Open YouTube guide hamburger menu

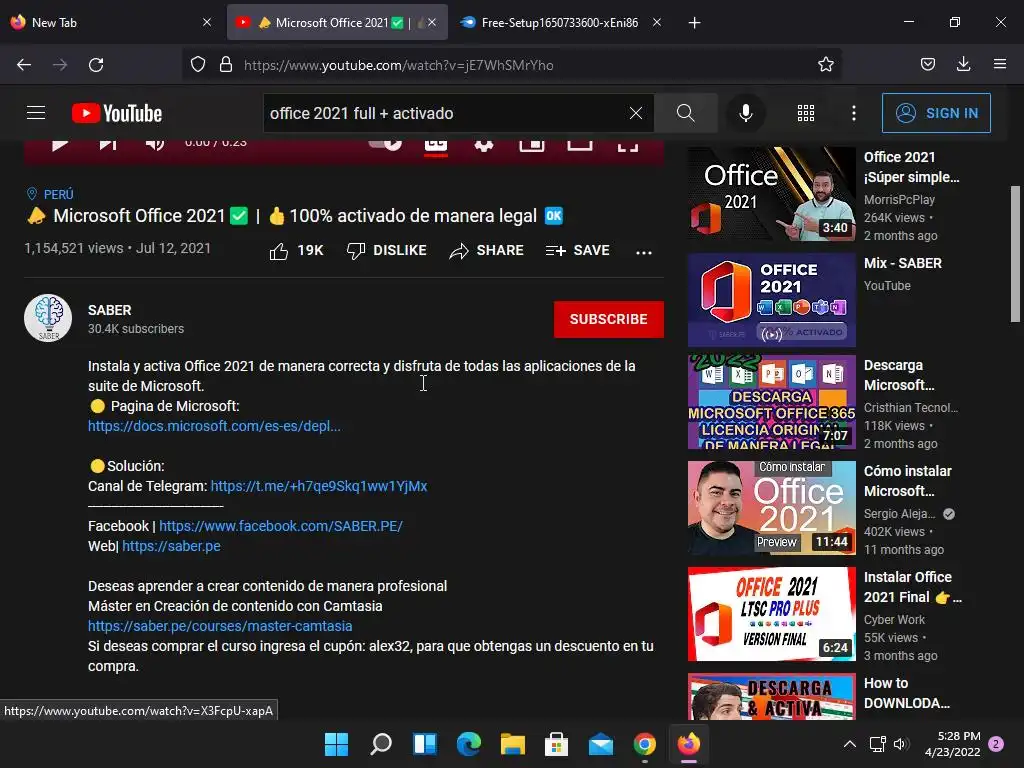click(36, 113)
